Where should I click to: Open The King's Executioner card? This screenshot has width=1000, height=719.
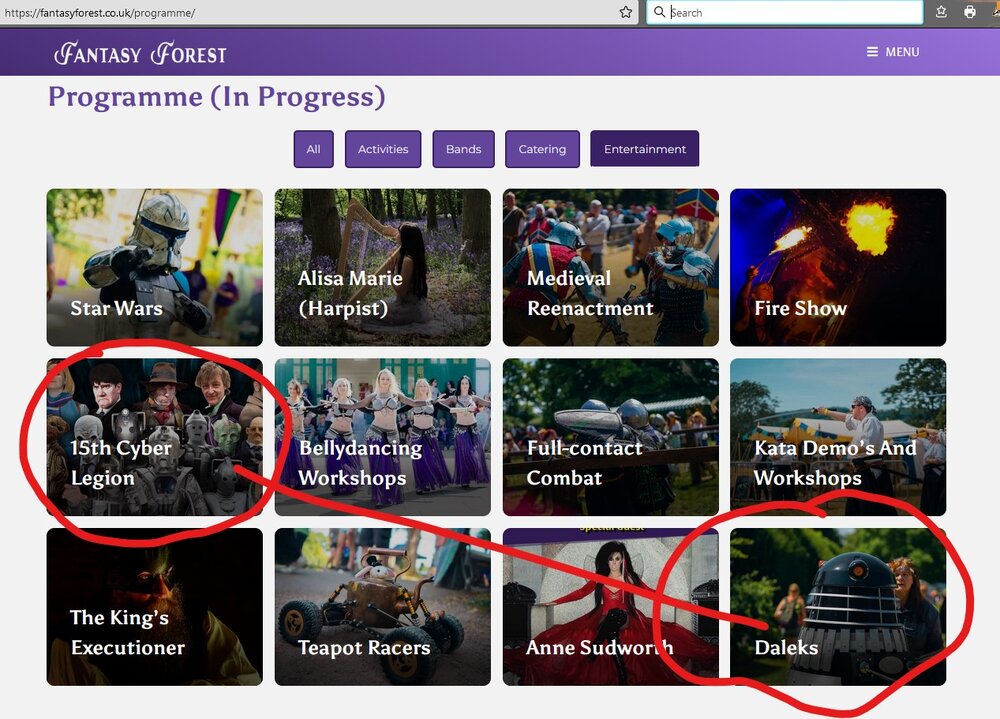(x=154, y=607)
